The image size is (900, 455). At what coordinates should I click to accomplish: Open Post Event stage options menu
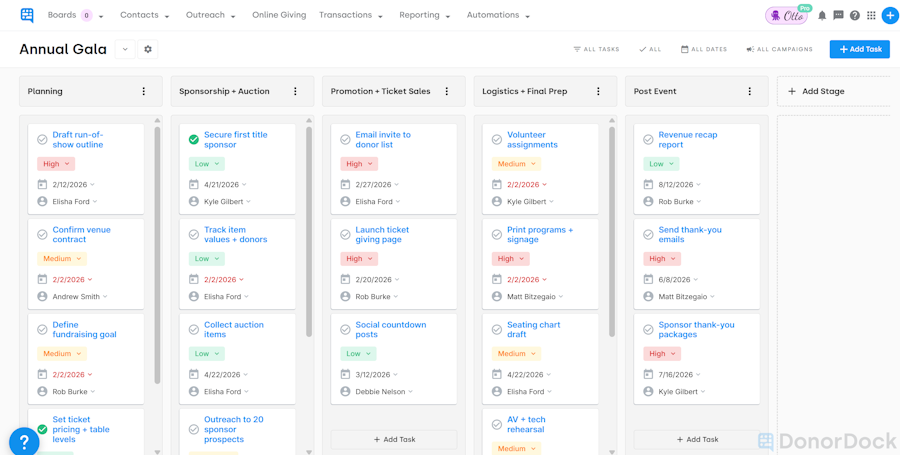[x=750, y=91]
